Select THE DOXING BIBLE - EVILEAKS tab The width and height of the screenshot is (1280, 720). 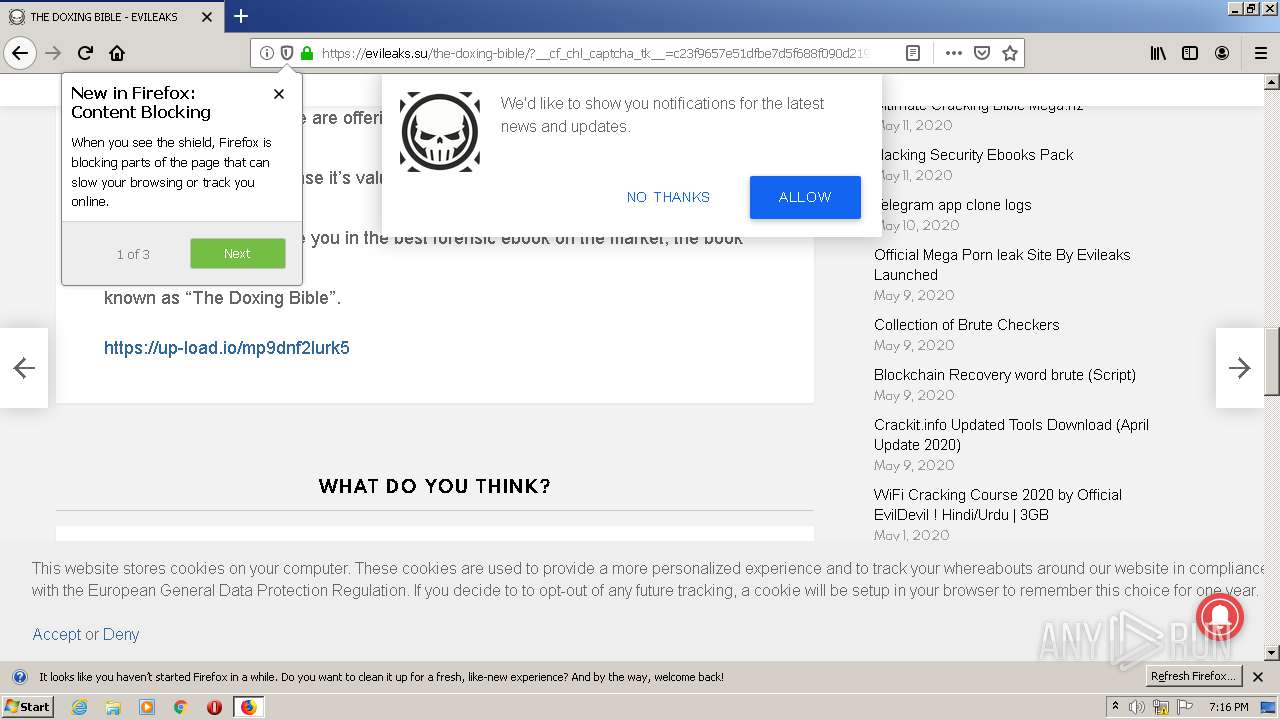click(111, 17)
